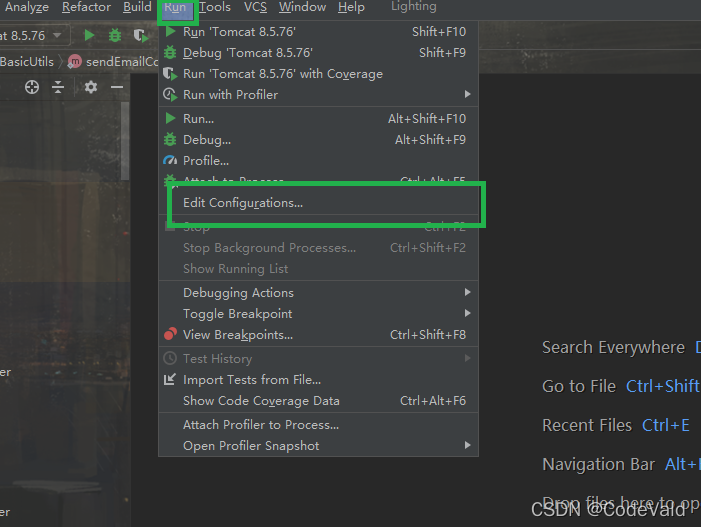This screenshot has width=701, height=527.
Task: Click the locate target crosshair icon
Action: click(32, 87)
